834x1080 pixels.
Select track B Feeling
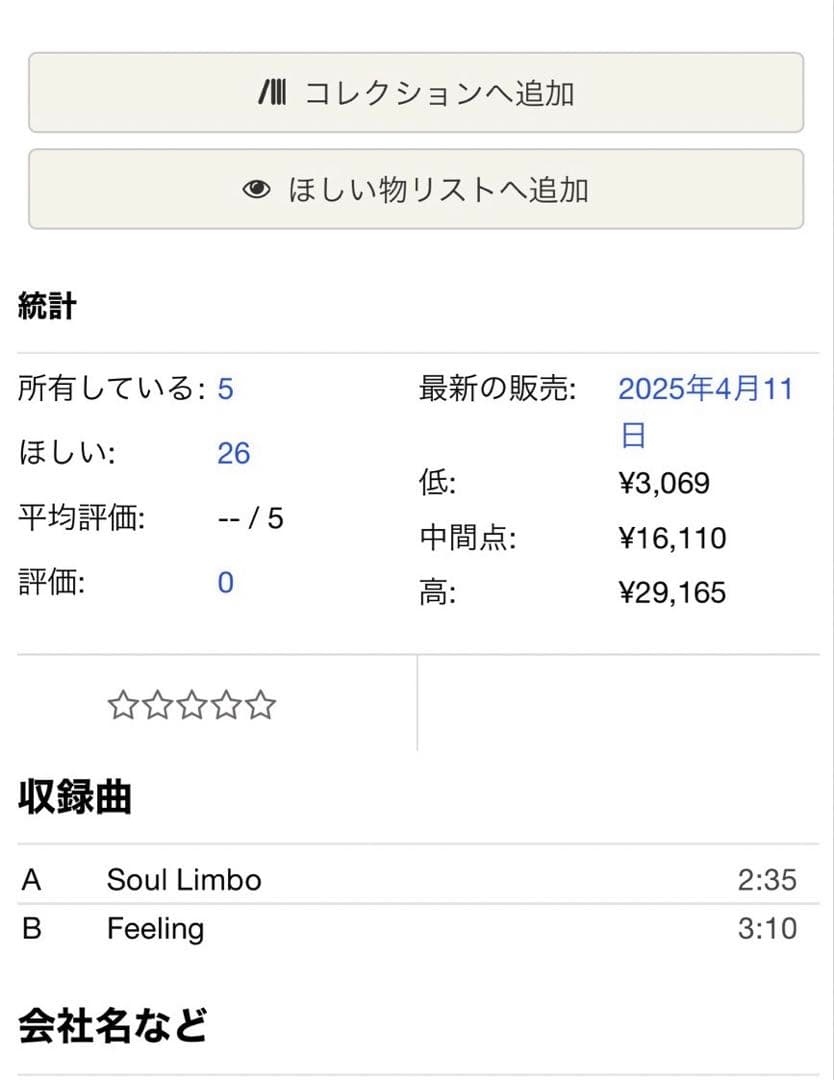tap(153, 929)
